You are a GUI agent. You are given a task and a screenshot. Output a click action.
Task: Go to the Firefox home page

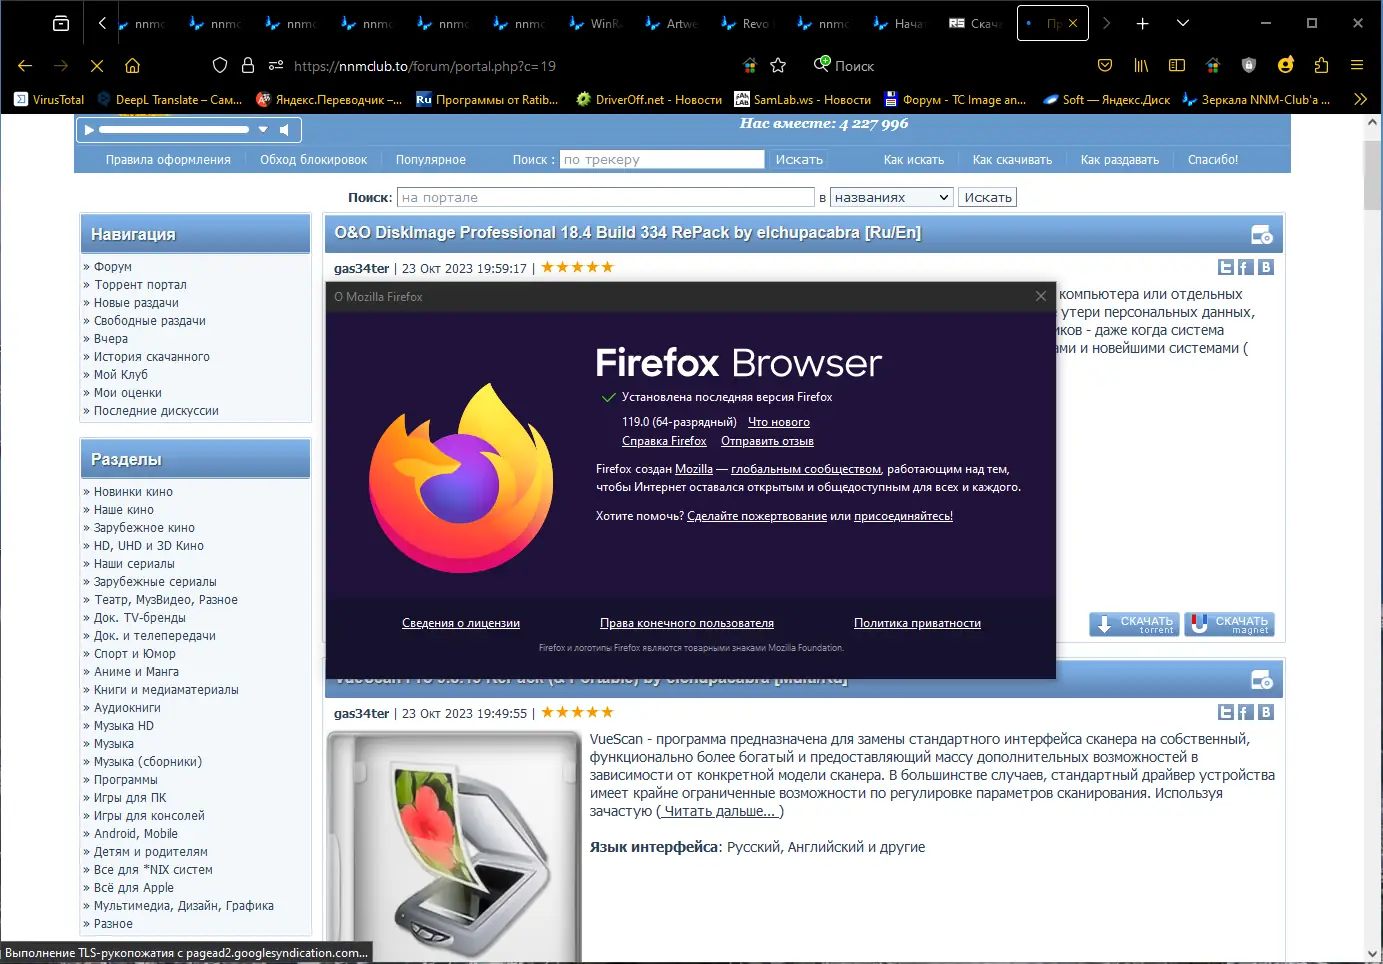click(132, 66)
